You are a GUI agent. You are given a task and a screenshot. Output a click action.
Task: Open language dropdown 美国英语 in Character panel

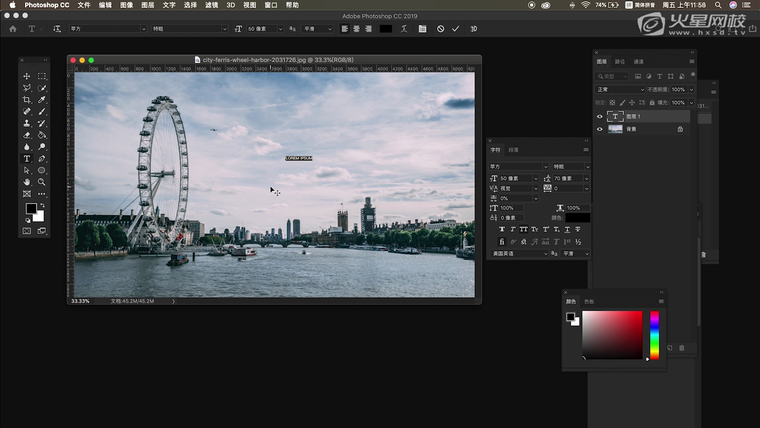[517, 254]
